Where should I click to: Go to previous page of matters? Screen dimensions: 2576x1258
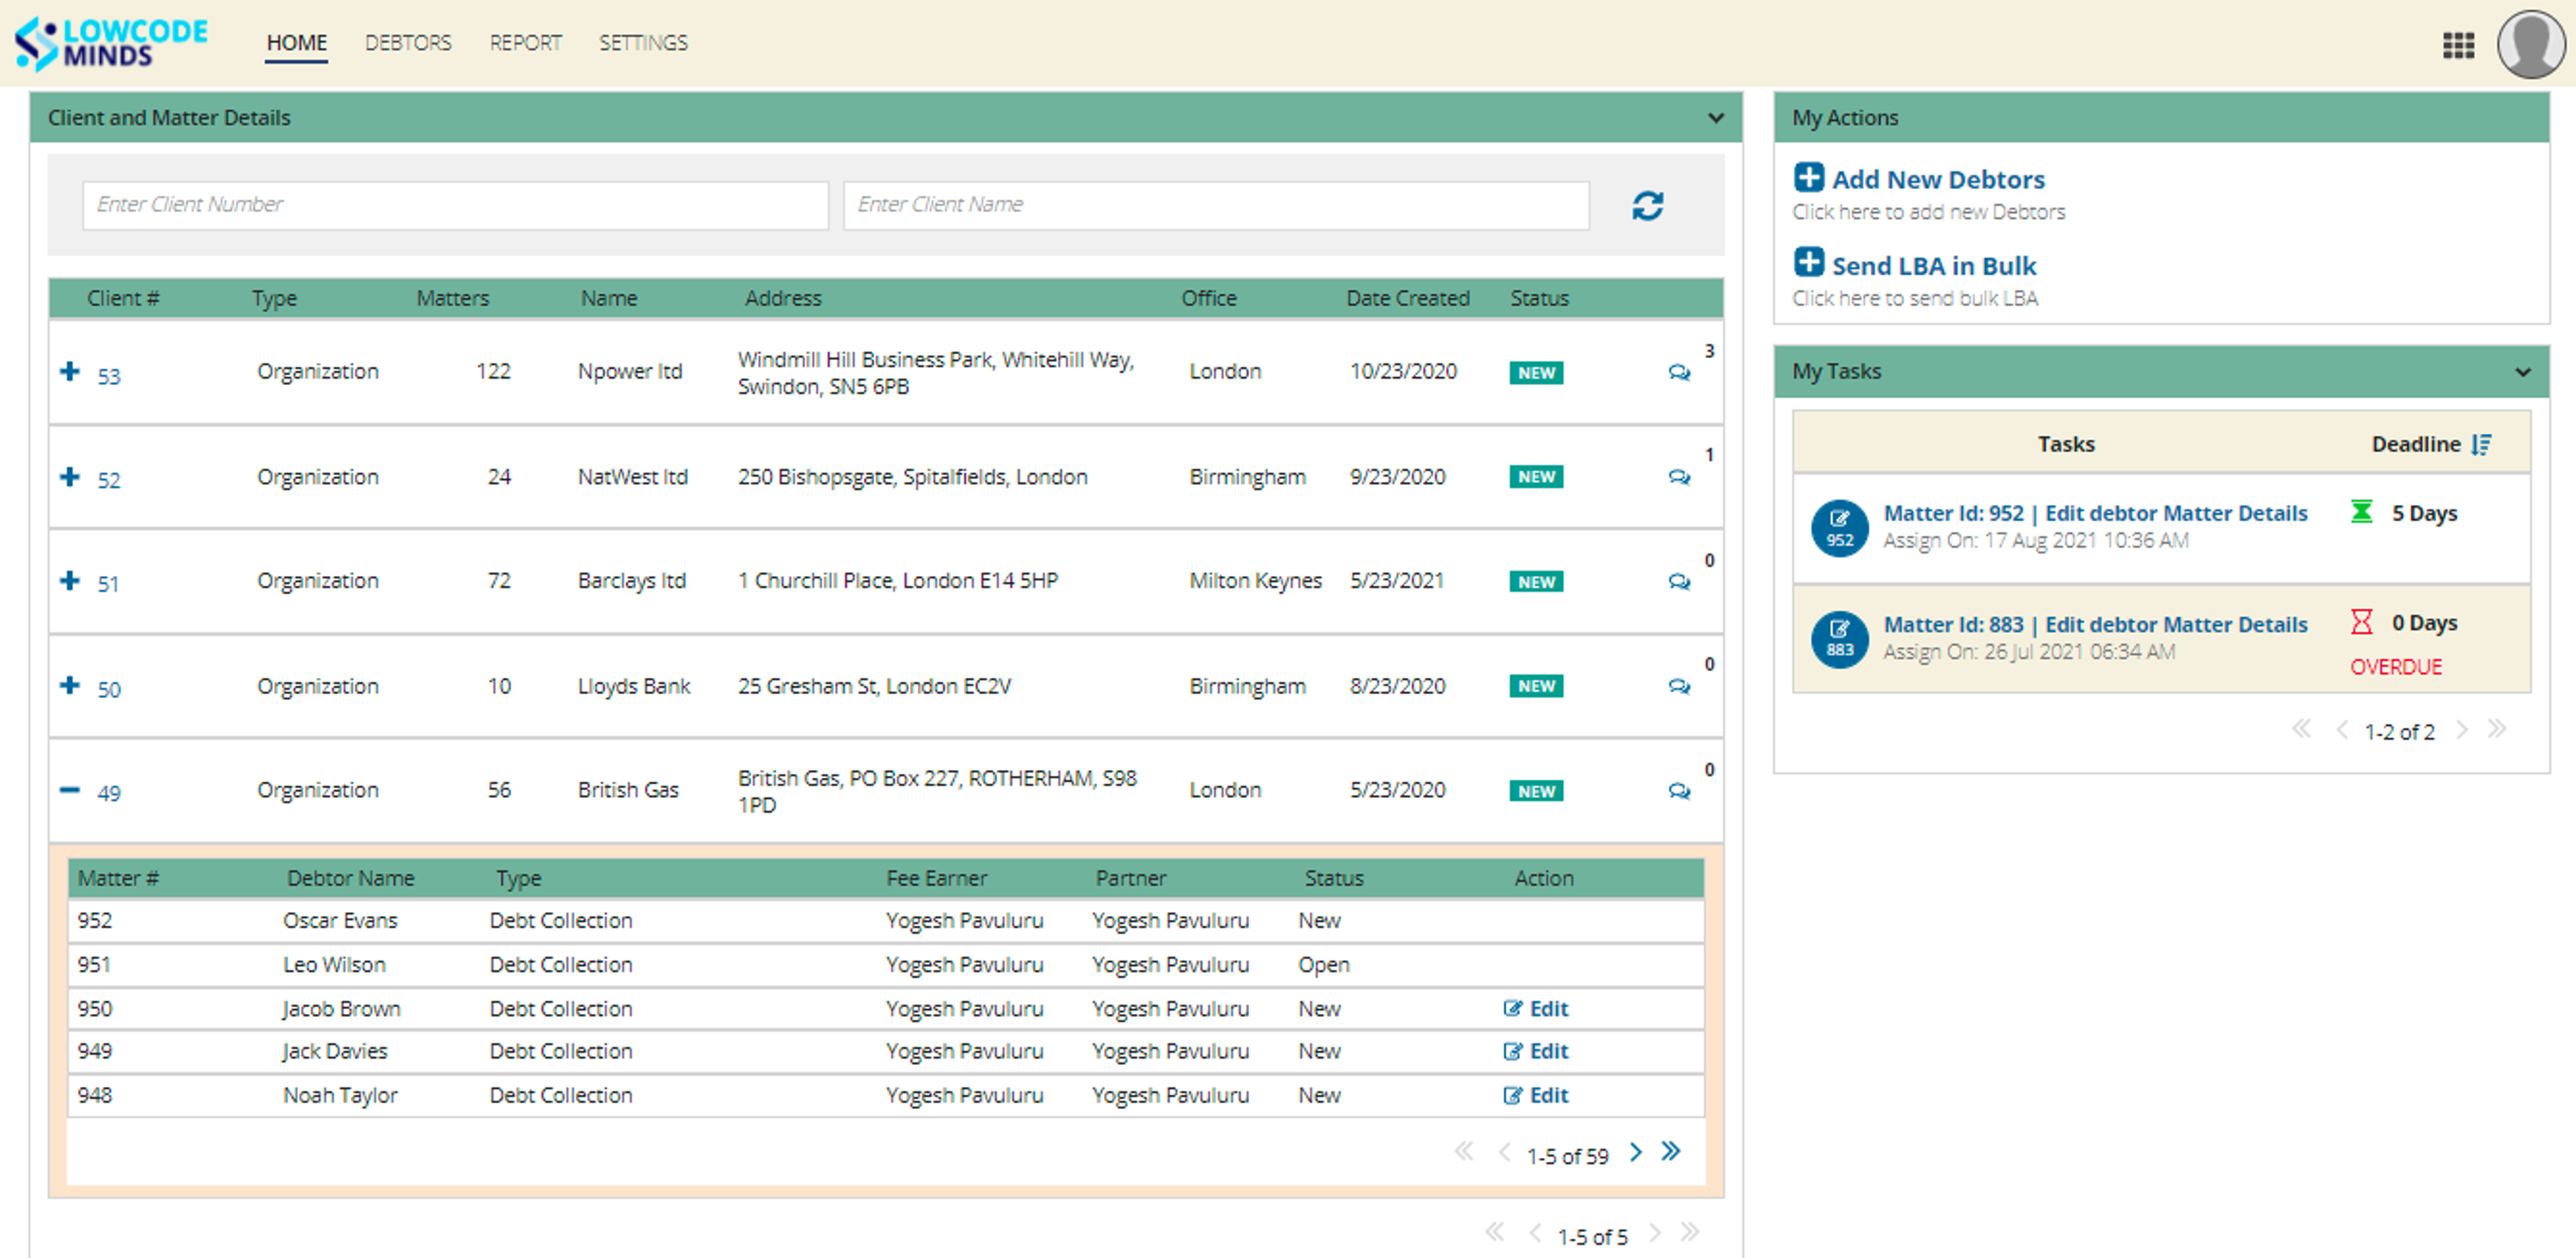[x=1504, y=1152]
